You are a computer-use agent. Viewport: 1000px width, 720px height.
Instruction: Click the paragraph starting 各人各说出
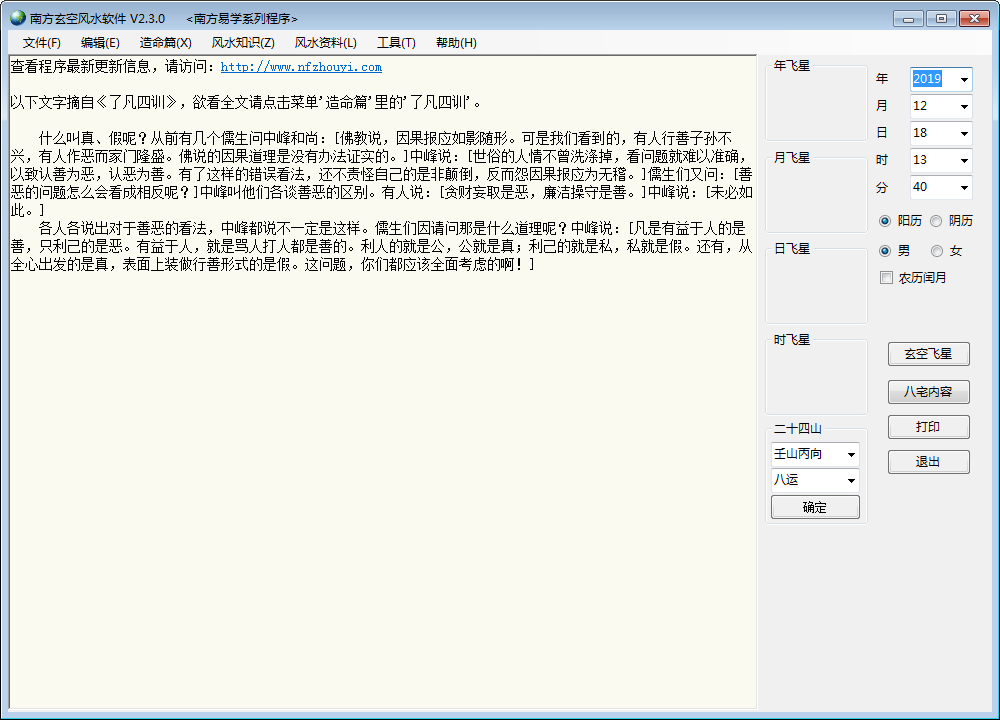[381, 246]
